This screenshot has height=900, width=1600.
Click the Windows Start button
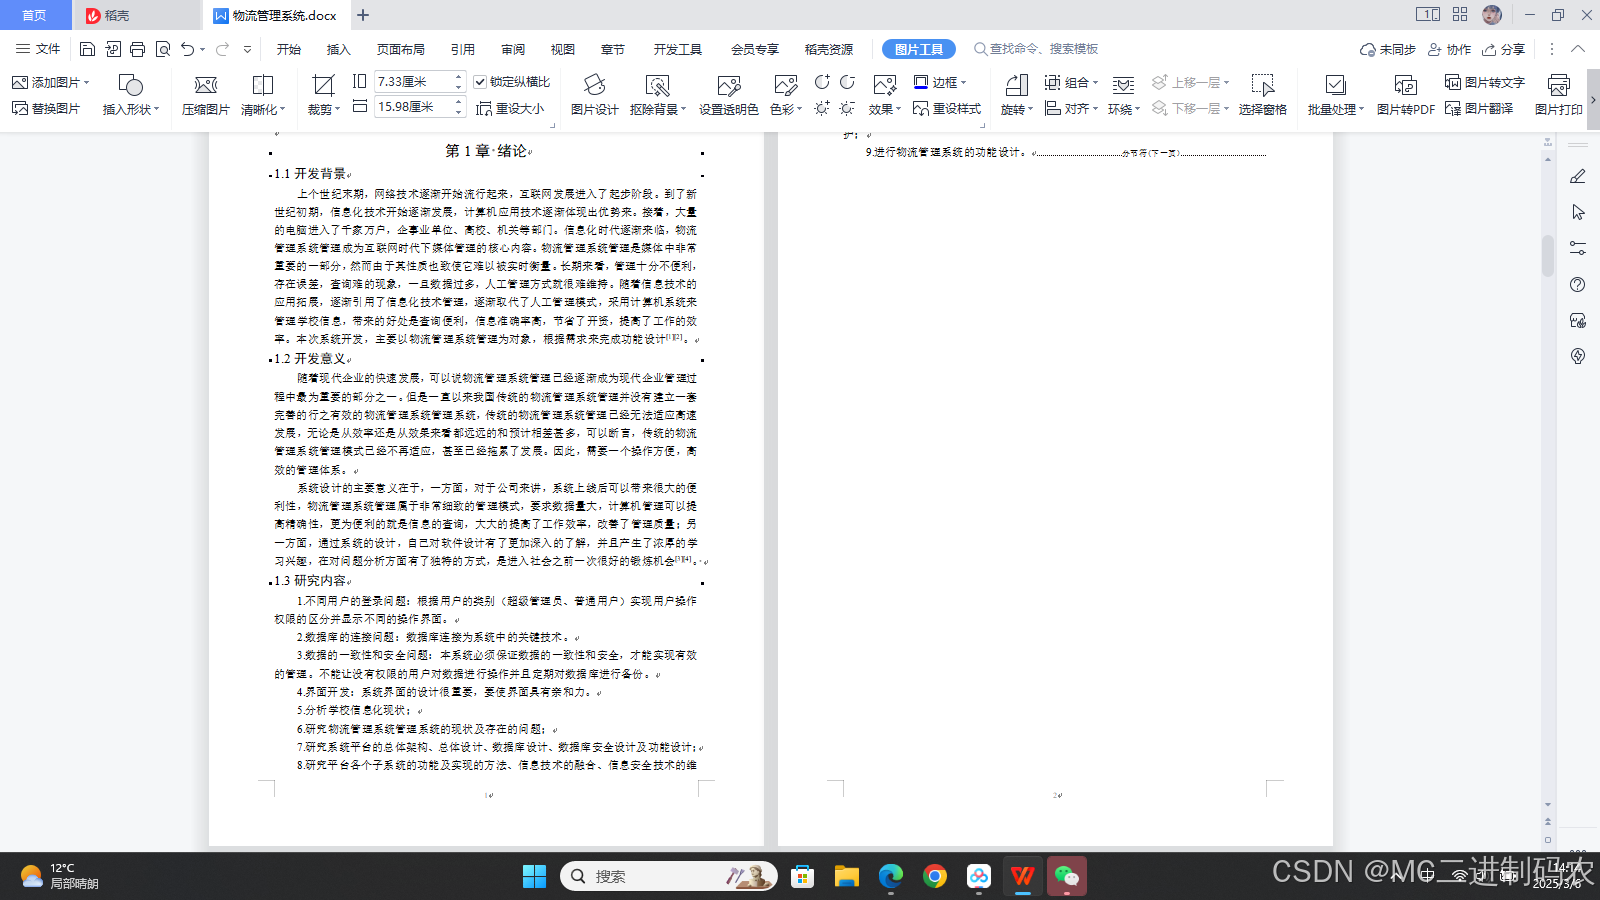(x=534, y=877)
